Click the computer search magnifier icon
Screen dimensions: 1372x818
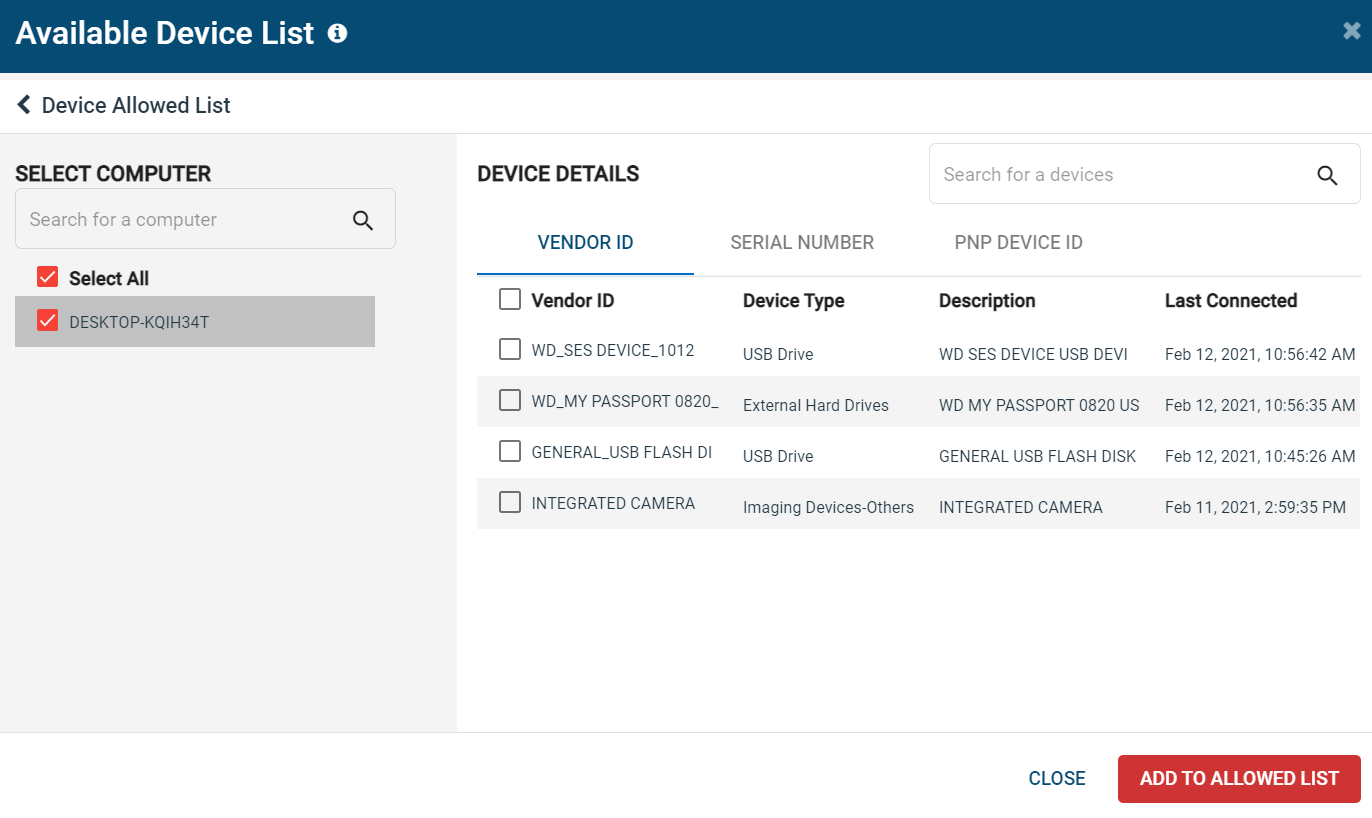[363, 220]
